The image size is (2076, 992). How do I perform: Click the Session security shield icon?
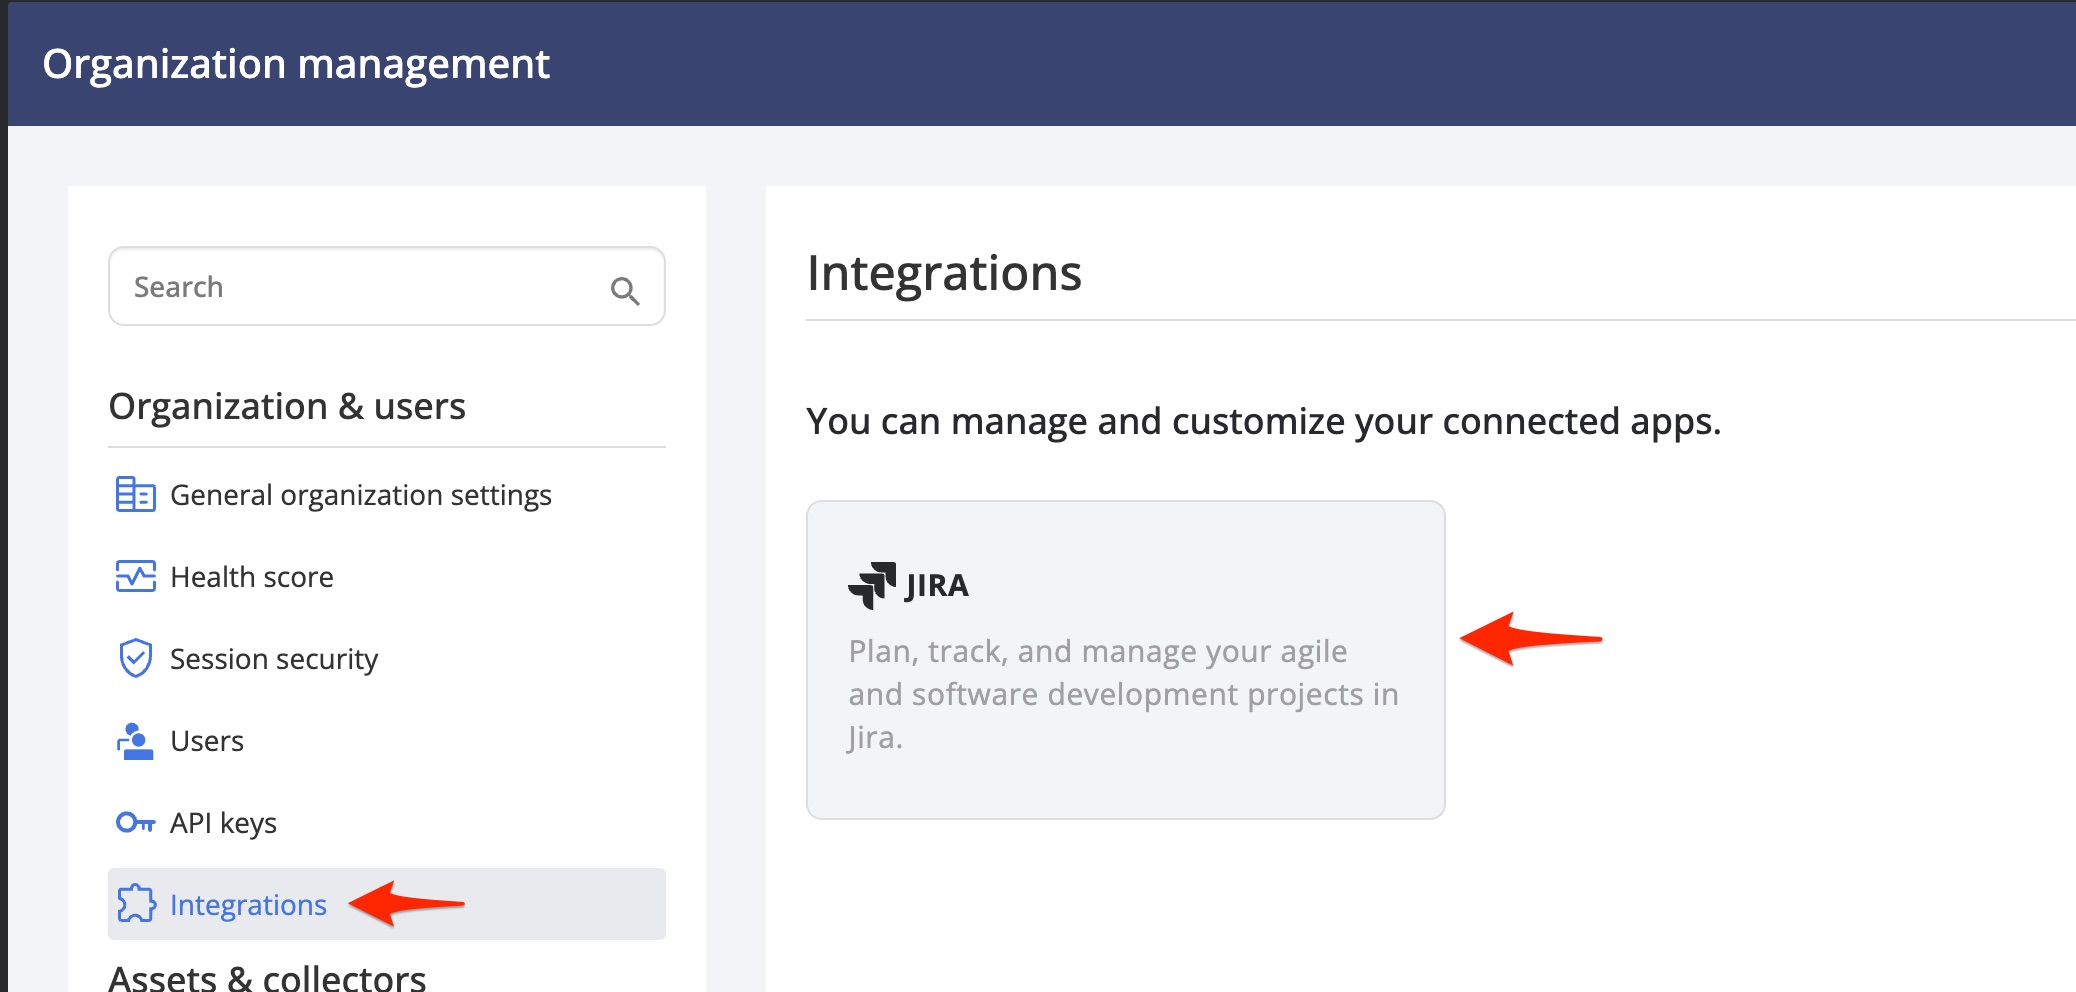coord(138,658)
